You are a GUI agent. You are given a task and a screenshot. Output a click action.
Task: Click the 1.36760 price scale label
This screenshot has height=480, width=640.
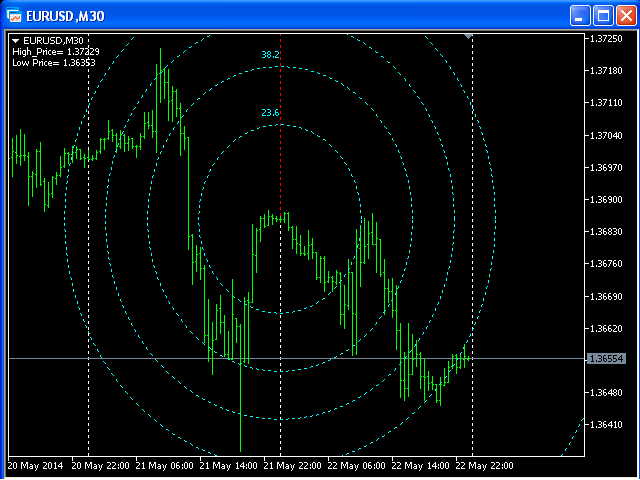607,264
